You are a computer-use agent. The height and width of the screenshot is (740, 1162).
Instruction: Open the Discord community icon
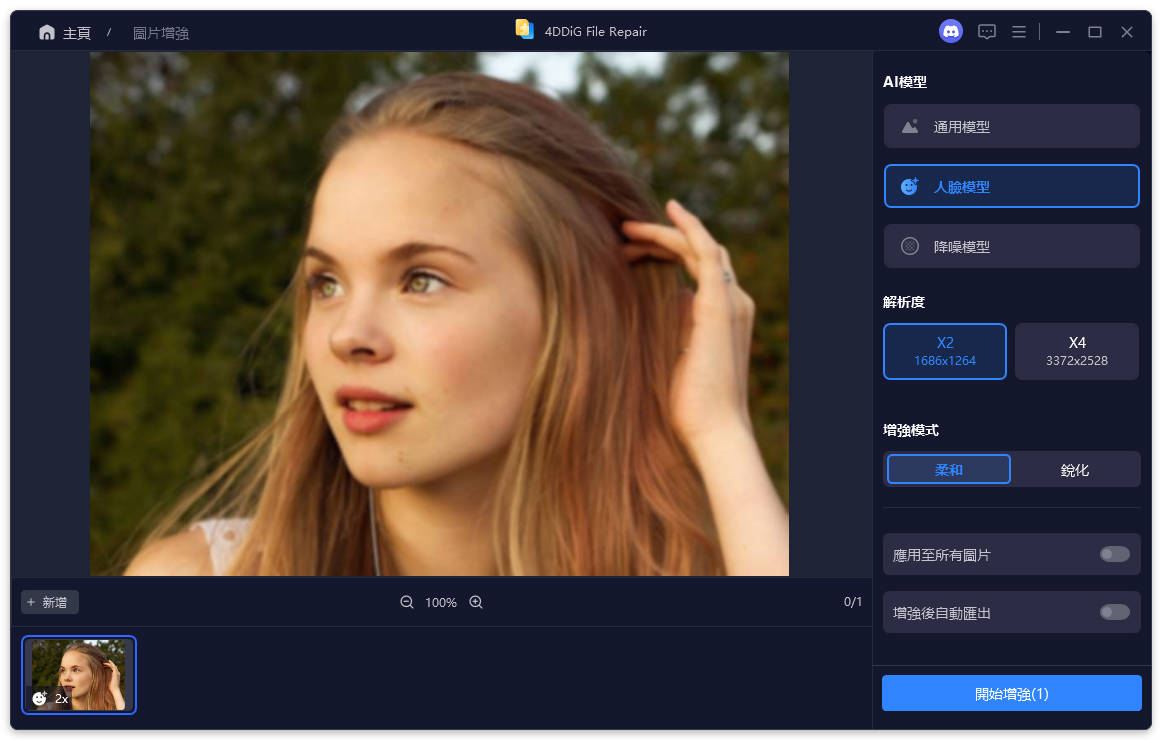point(950,32)
